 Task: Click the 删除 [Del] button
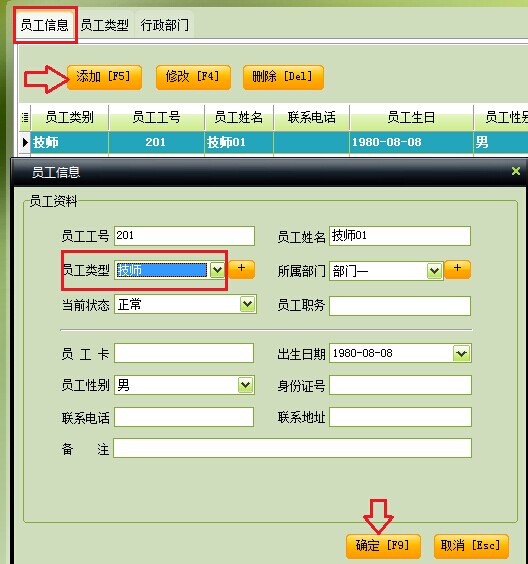pyautogui.click(x=283, y=77)
